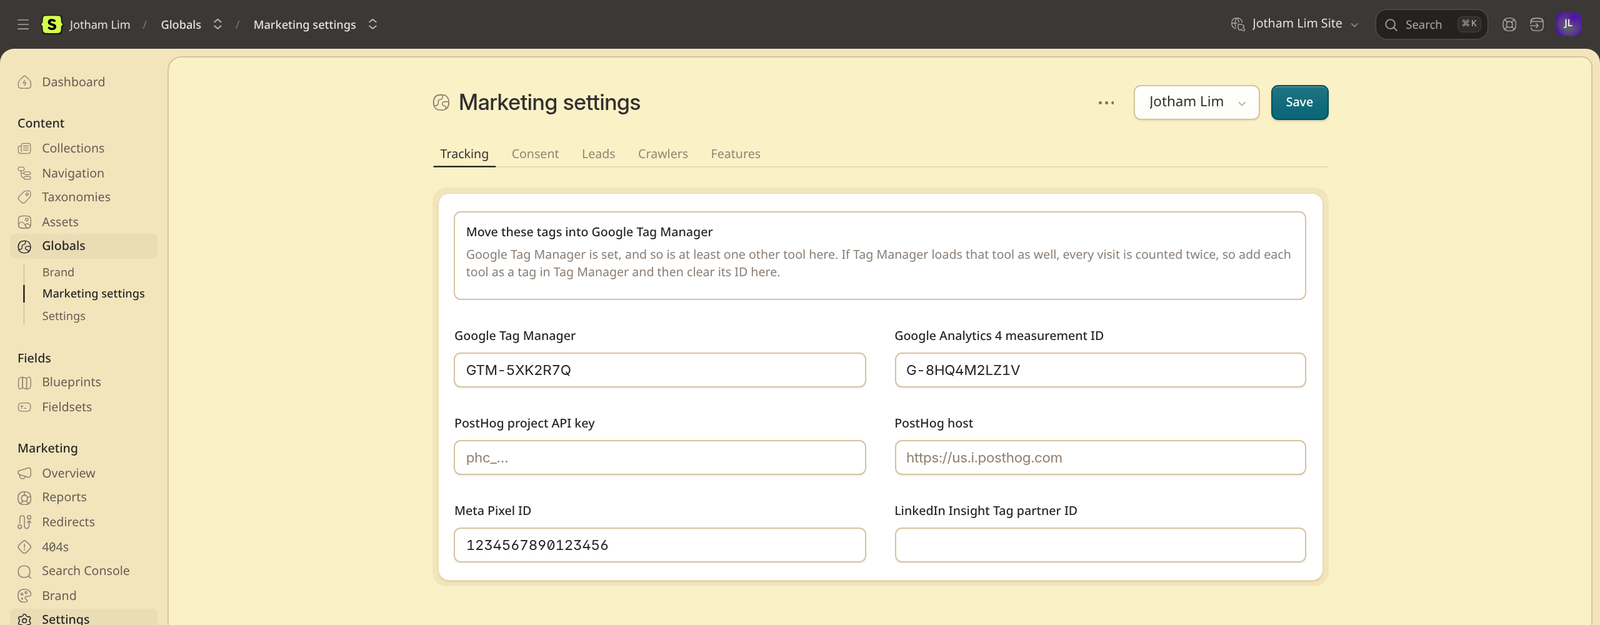Click the Blueprints icon in sidebar
Screen dimensions: 1600x625
[x=25, y=382]
